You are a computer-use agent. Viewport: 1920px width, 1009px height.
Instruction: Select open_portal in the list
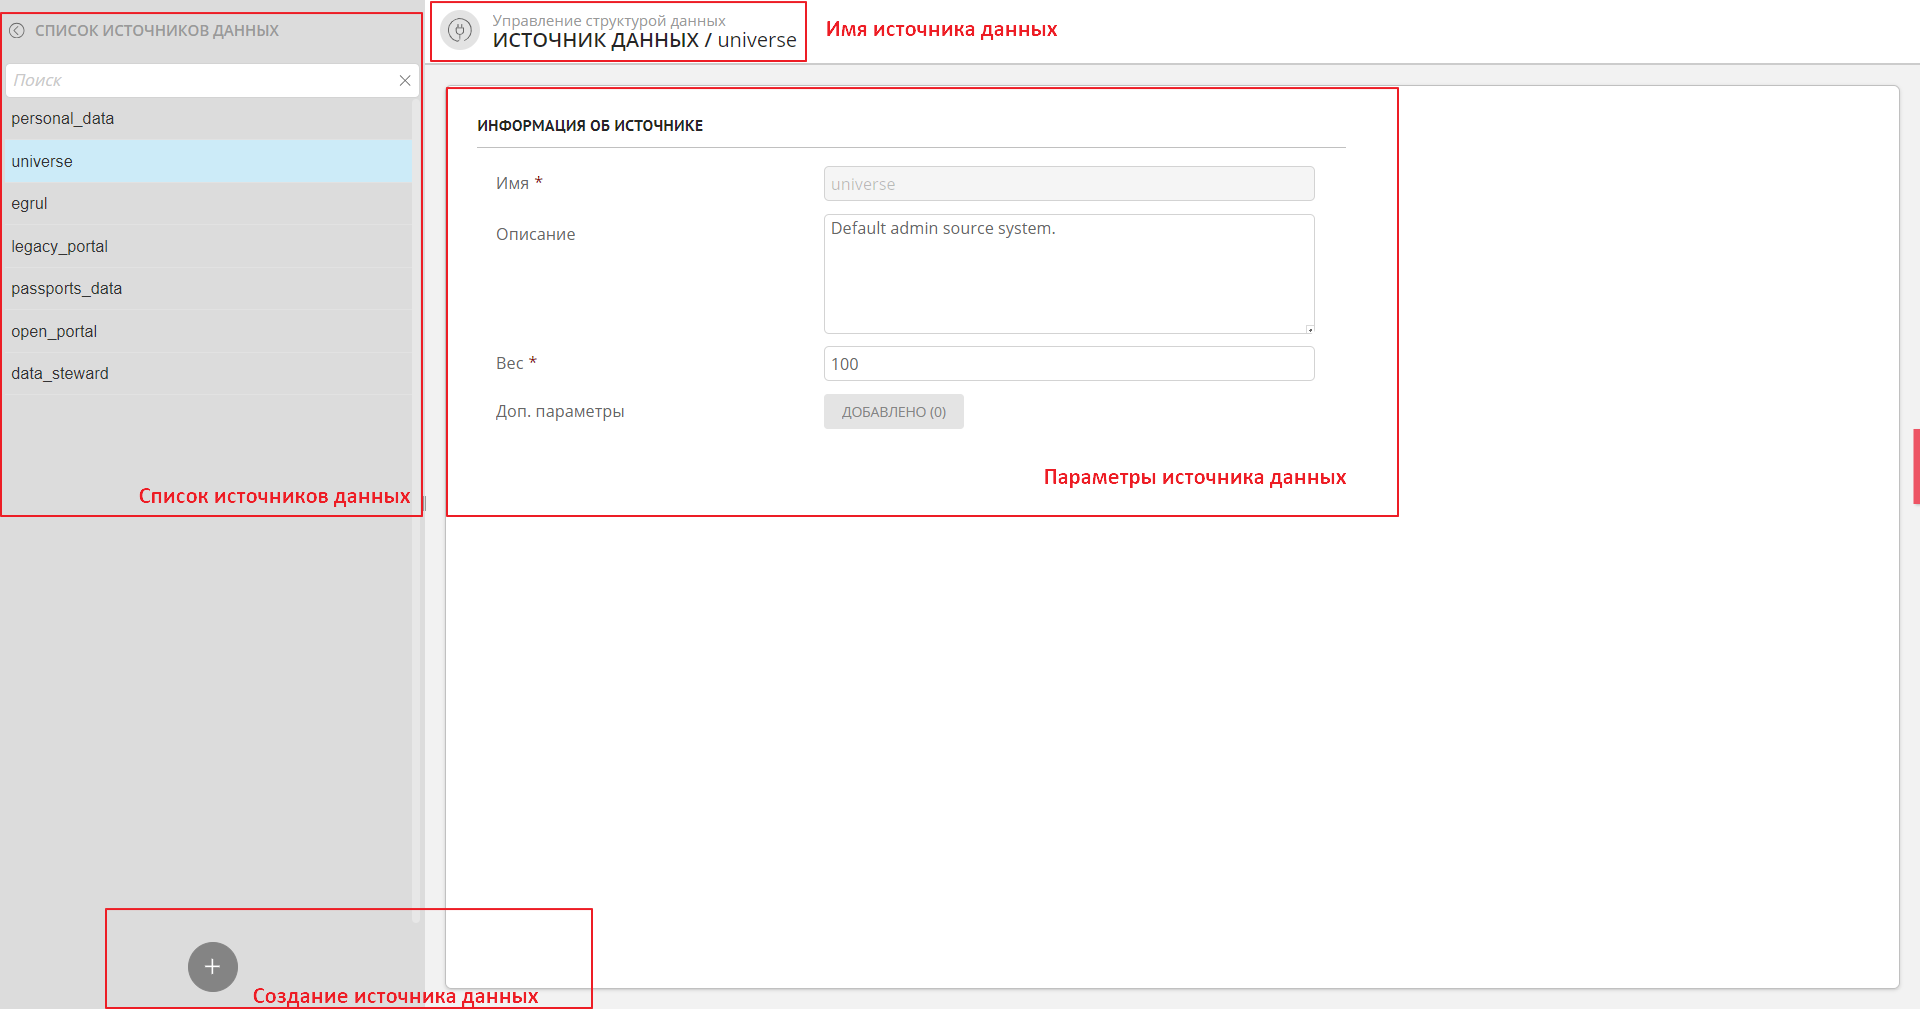point(54,332)
